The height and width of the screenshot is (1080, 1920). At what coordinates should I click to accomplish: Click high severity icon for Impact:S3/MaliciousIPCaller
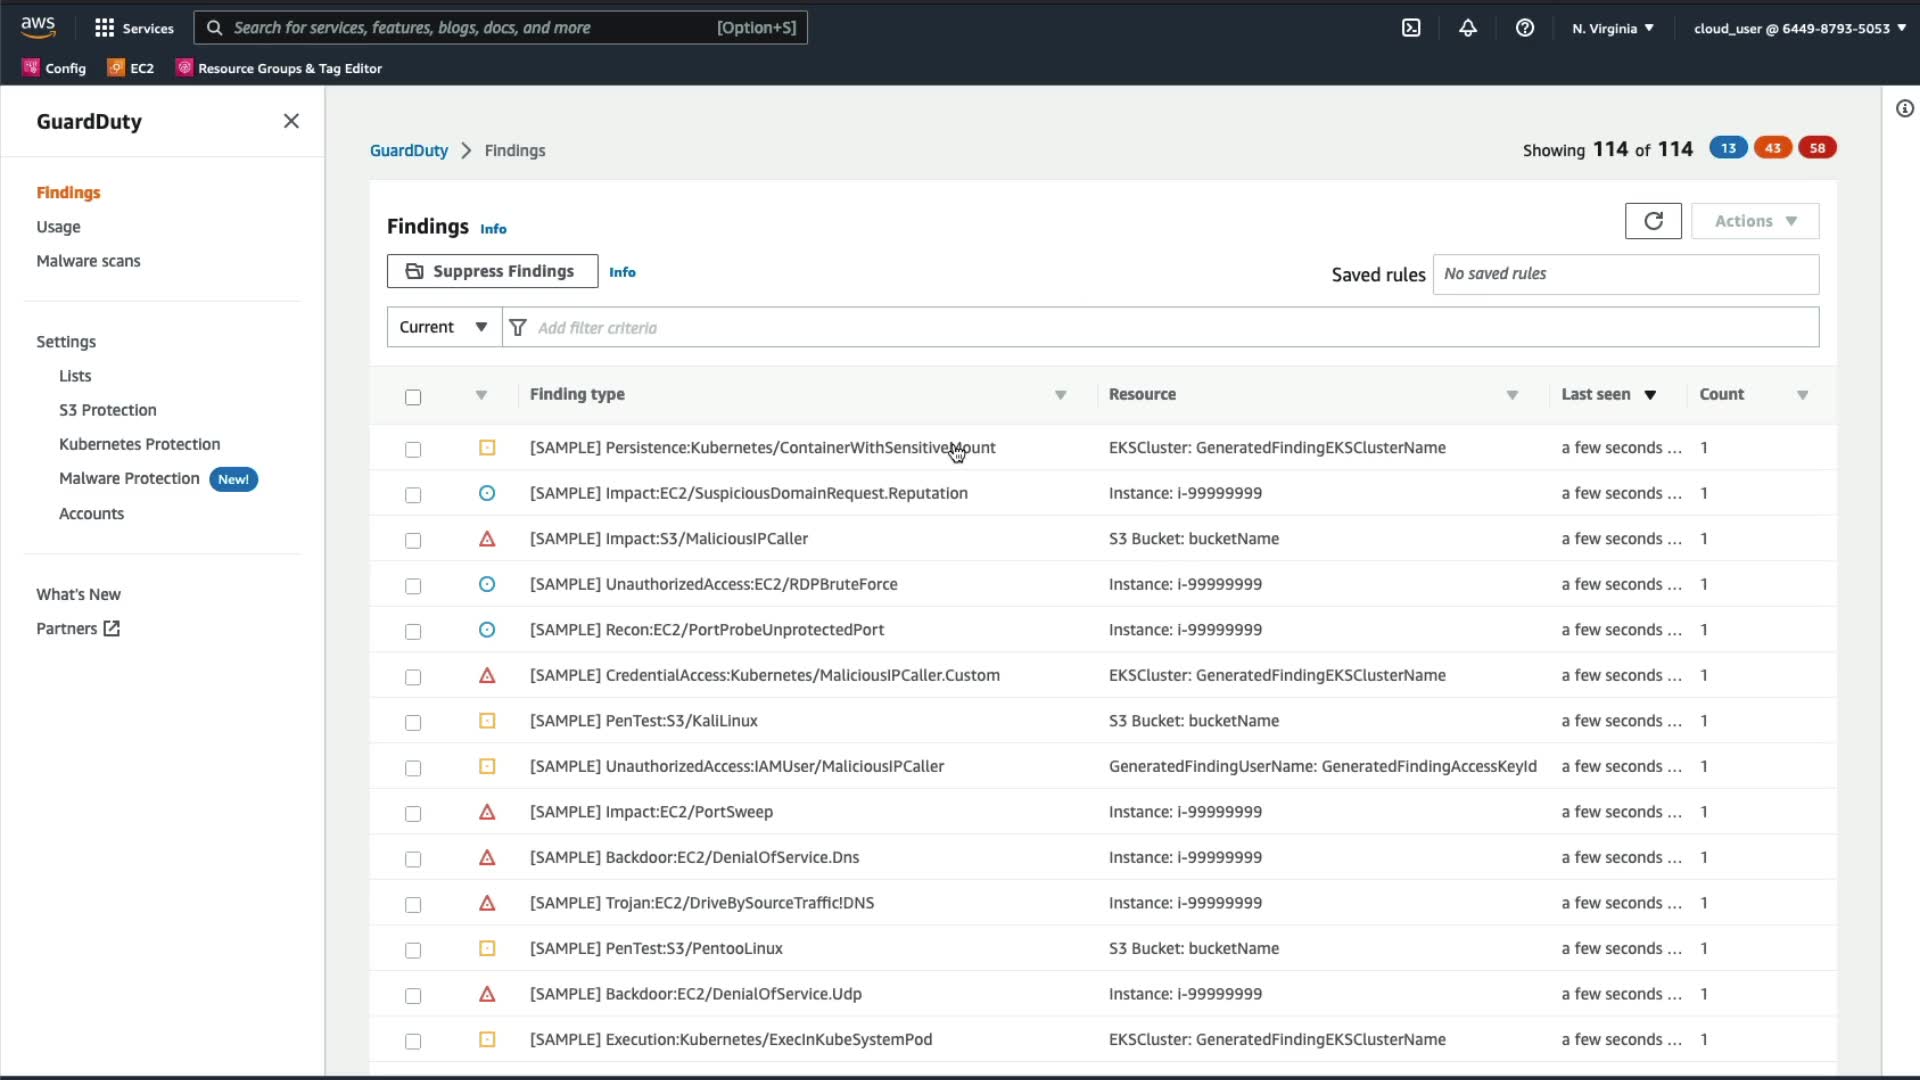[x=487, y=539]
